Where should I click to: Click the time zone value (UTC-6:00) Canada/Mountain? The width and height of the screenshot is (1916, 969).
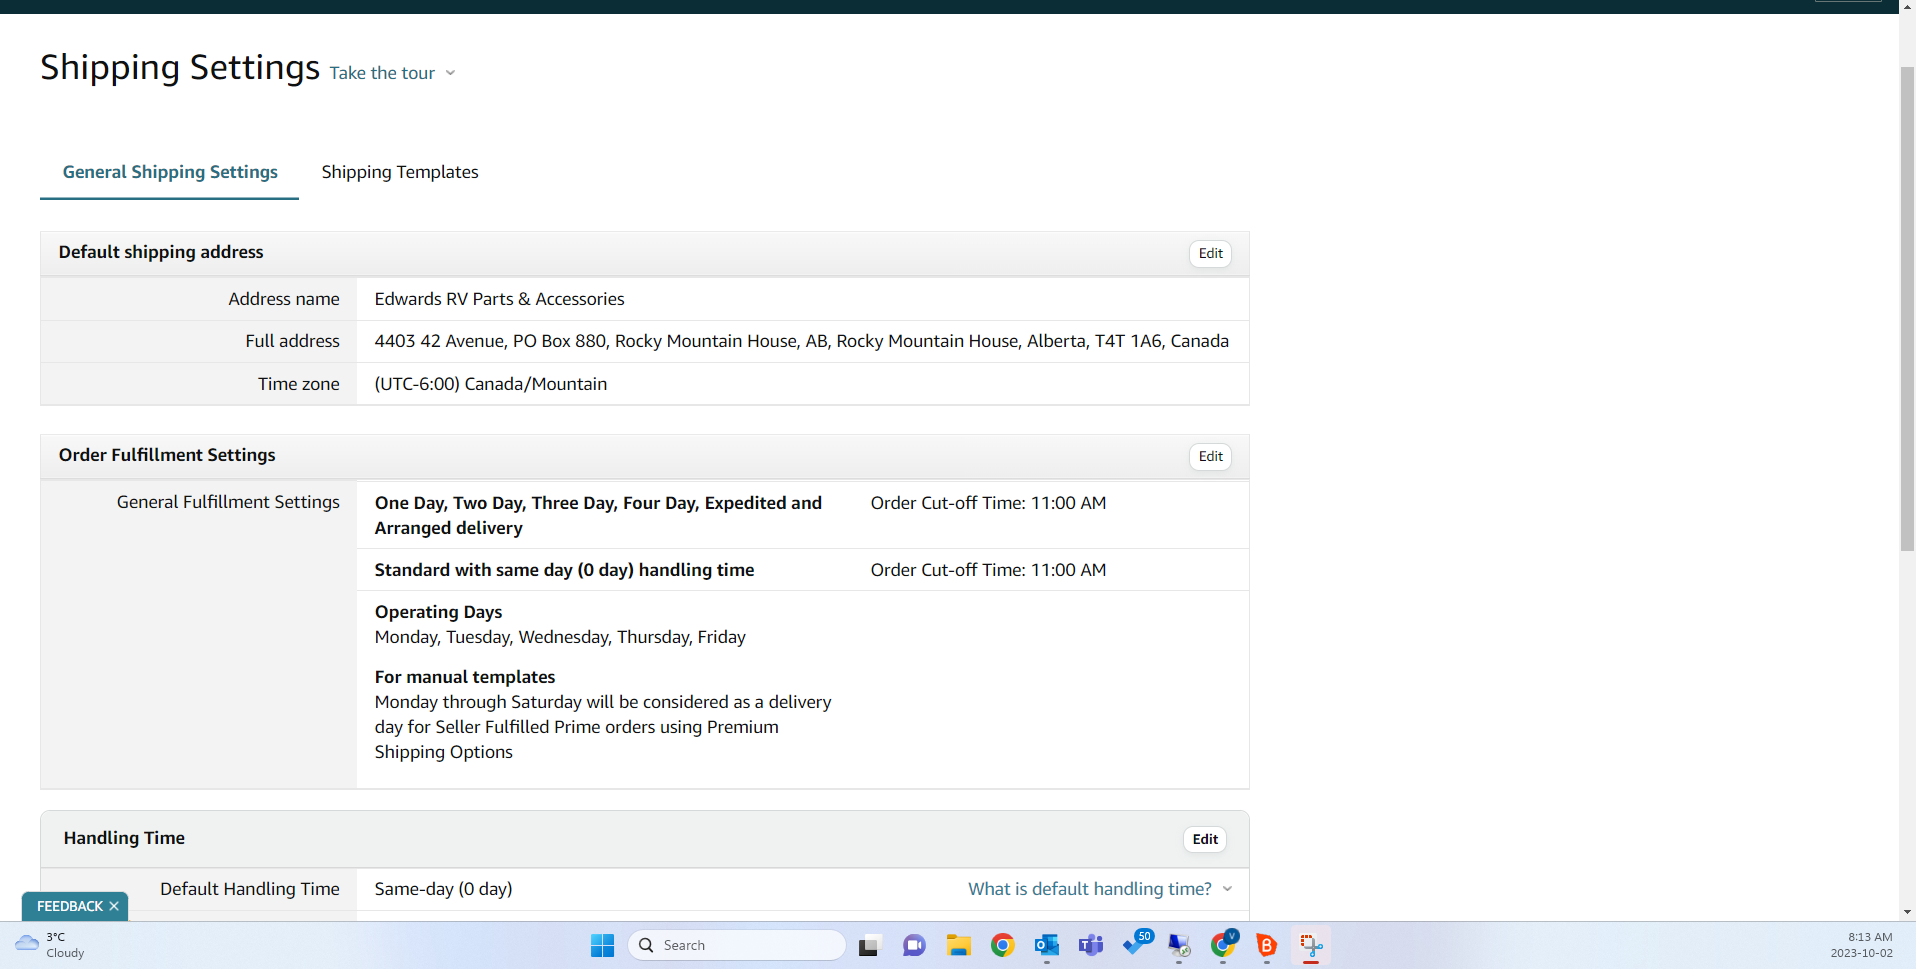(491, 384)
